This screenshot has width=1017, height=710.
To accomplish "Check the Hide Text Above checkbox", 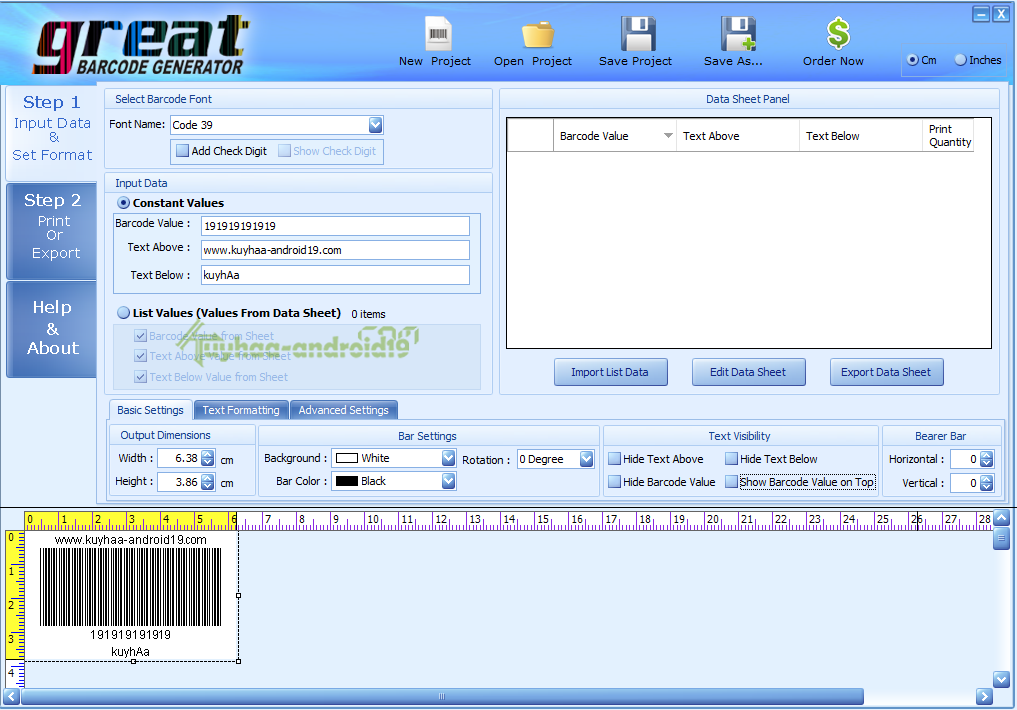I will pyautogui.click(x=615, y=459).
